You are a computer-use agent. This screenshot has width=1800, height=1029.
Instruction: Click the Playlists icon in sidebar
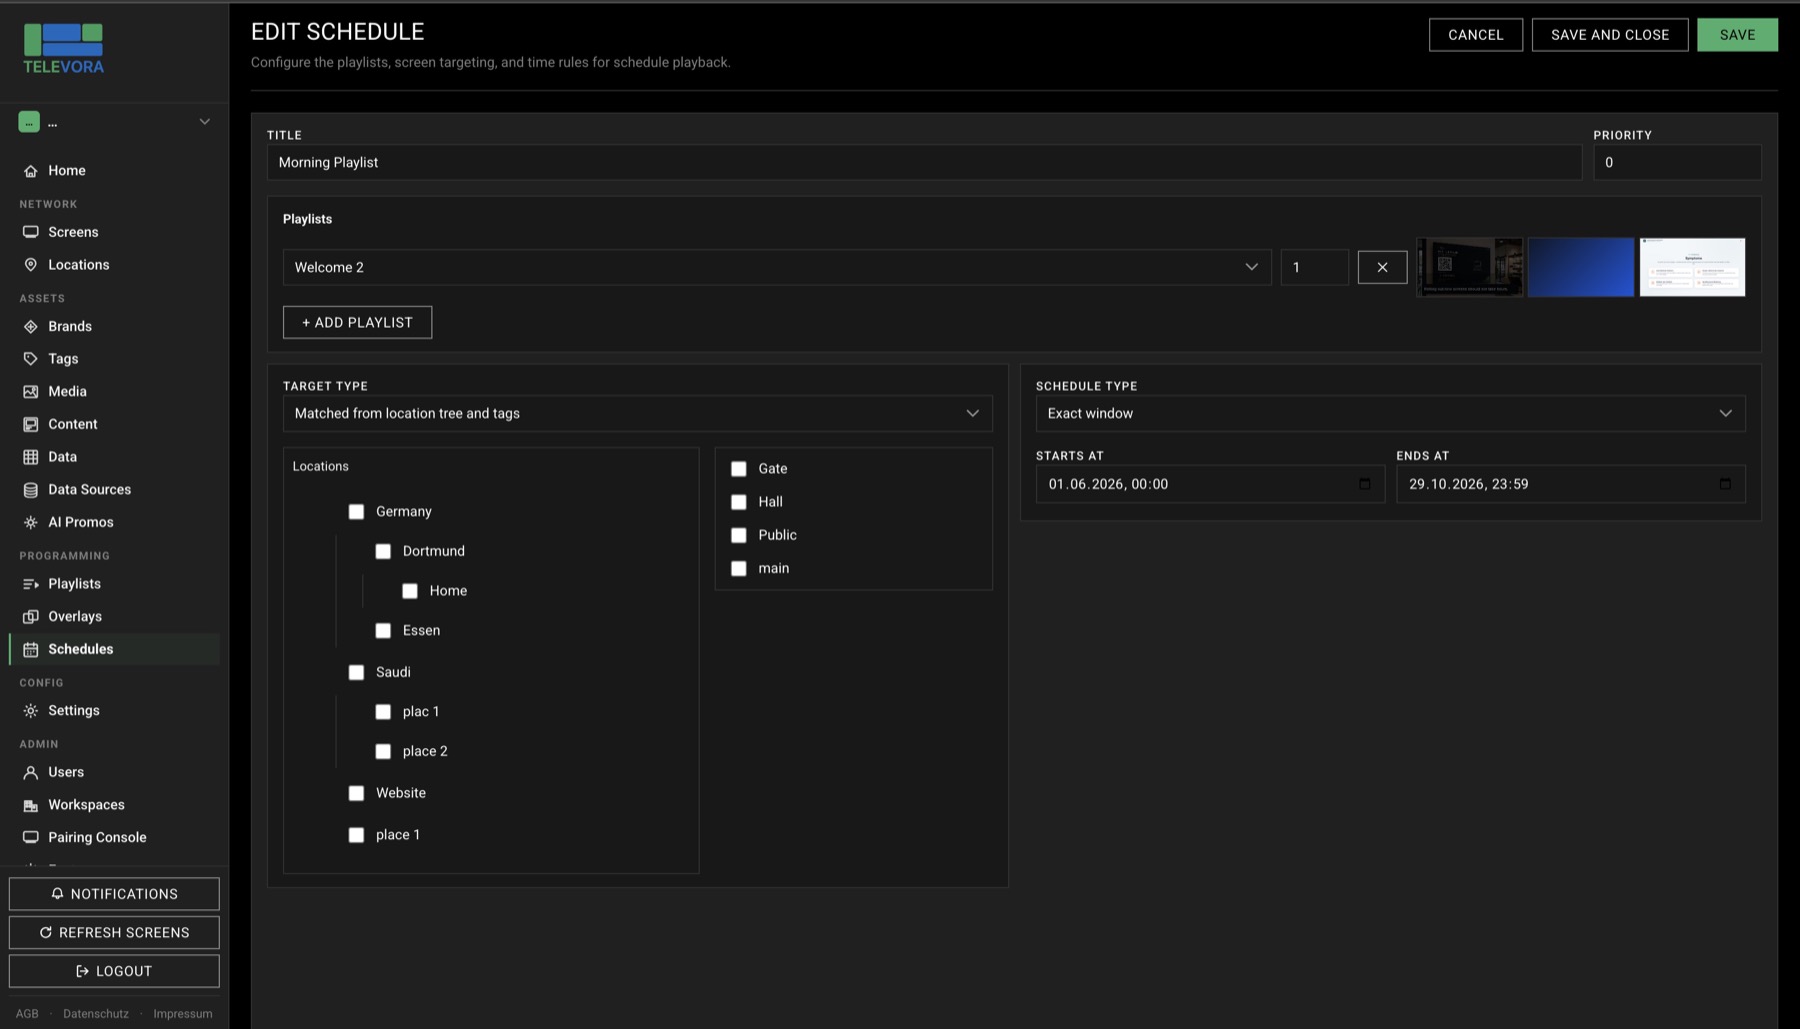pyautogui.click(x=31, y=584)
